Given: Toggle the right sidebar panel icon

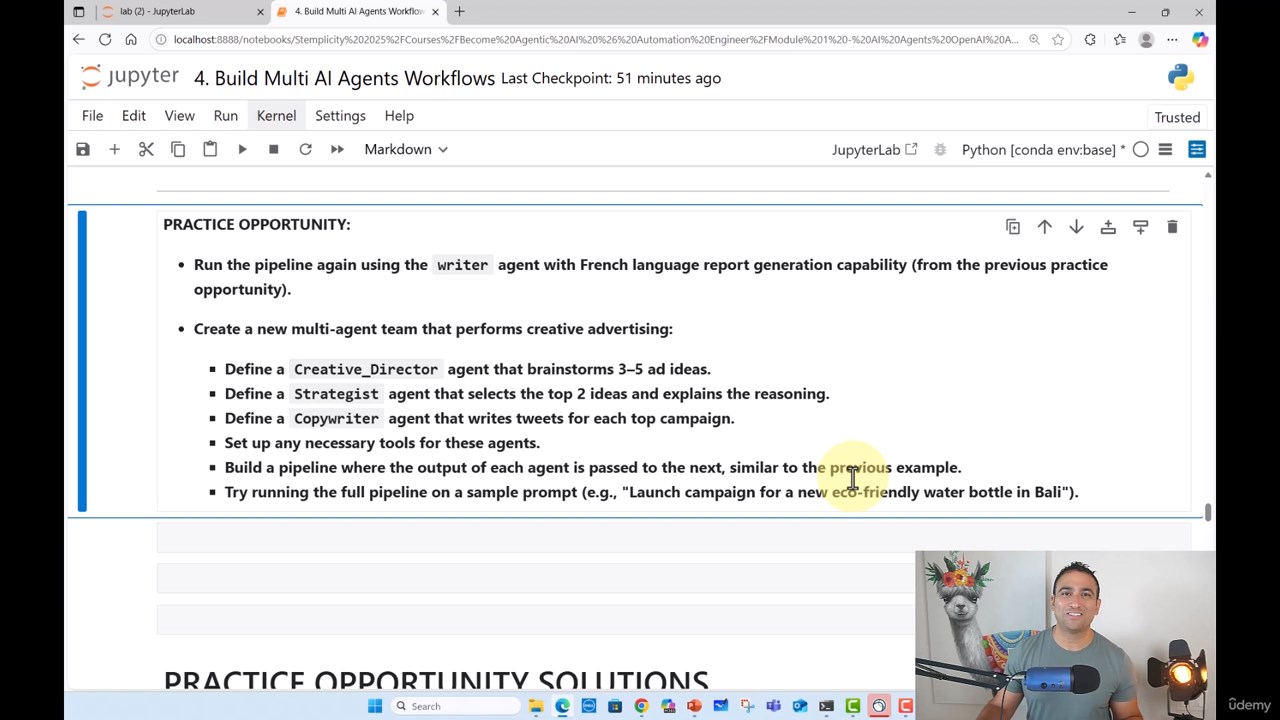Looking at the screenshot, I should [x=1197, y=149].
